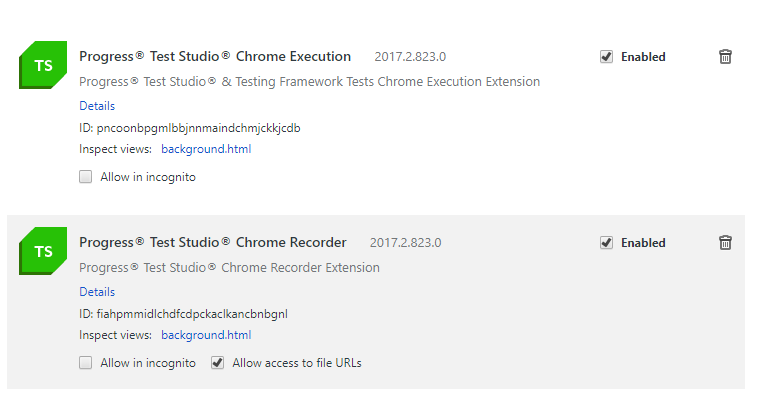Click the Chrome Execution extension TS icon
The height and width of the screenshot is (403, 757).
43,64
